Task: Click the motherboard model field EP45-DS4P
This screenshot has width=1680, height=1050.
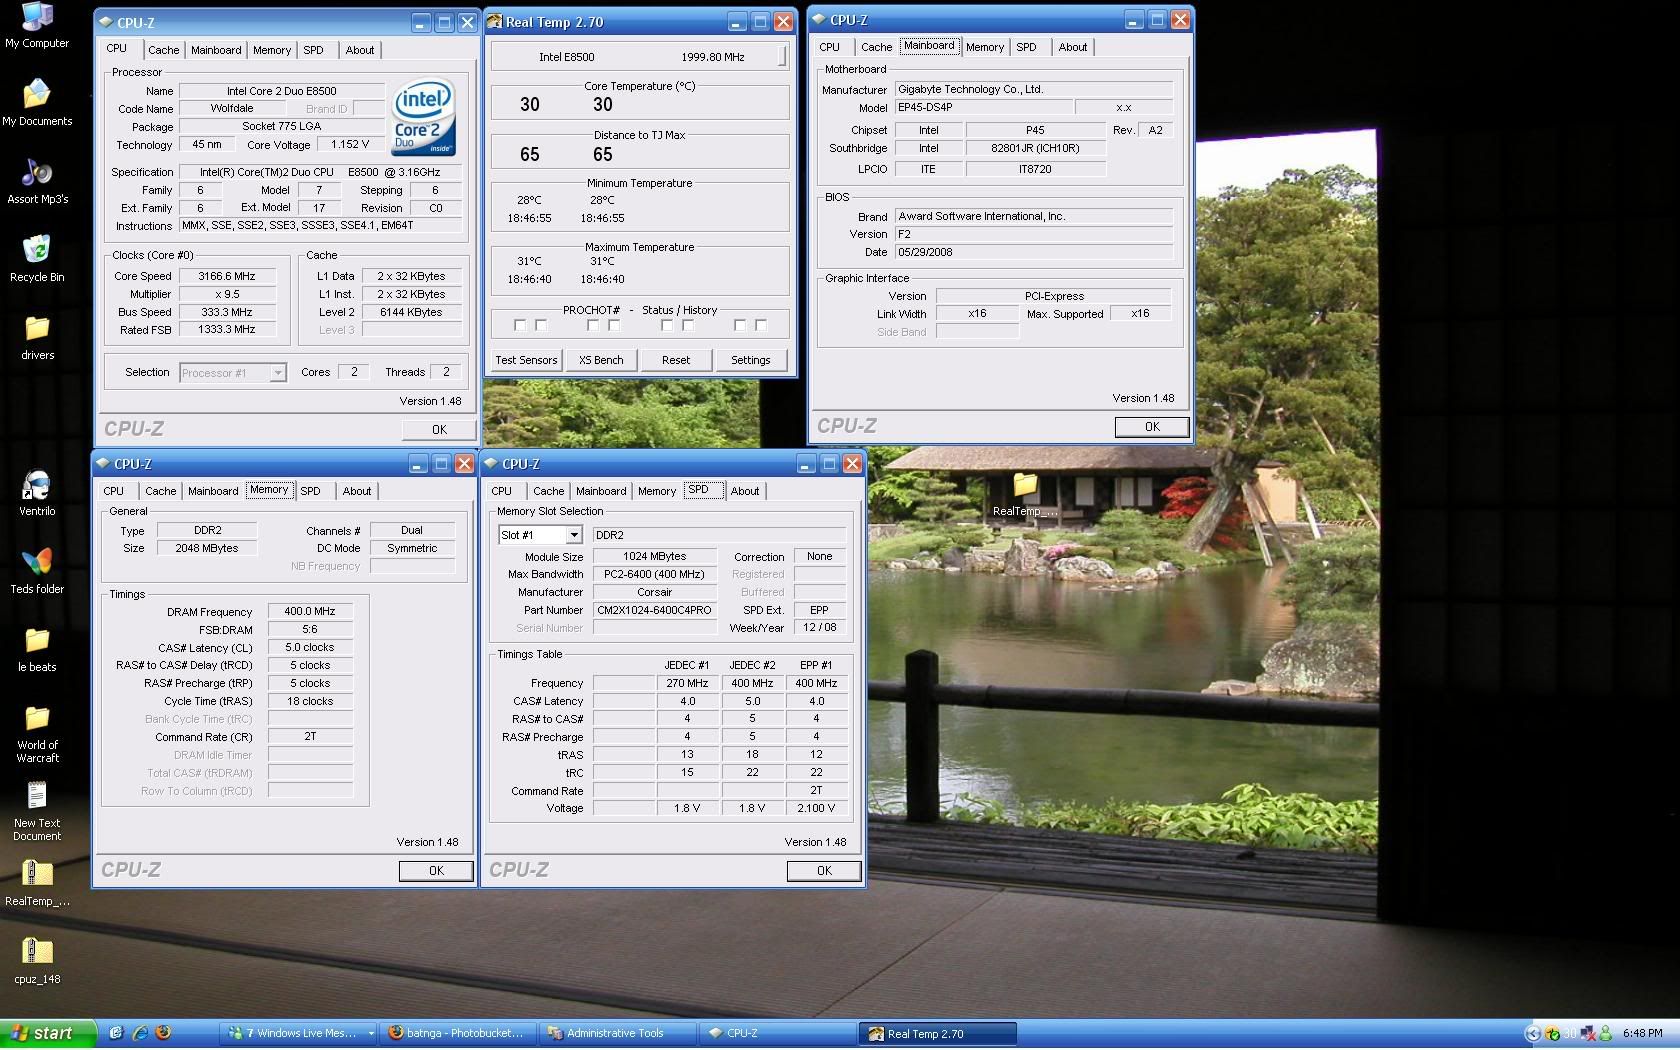Action: point(983,107)
